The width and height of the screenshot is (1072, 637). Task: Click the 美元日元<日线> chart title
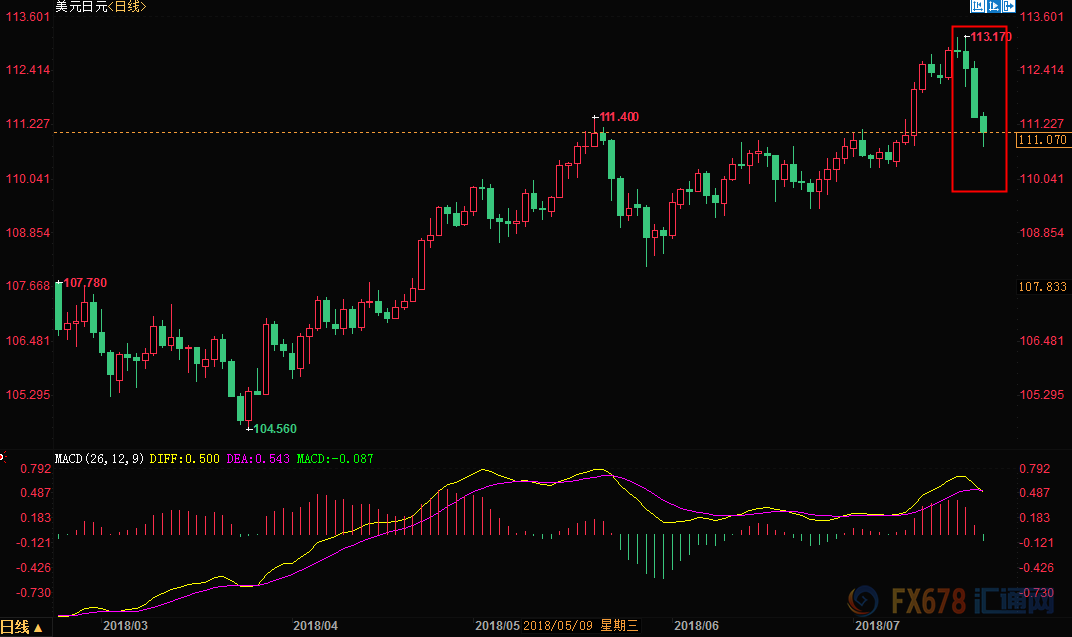coord(101,7)
